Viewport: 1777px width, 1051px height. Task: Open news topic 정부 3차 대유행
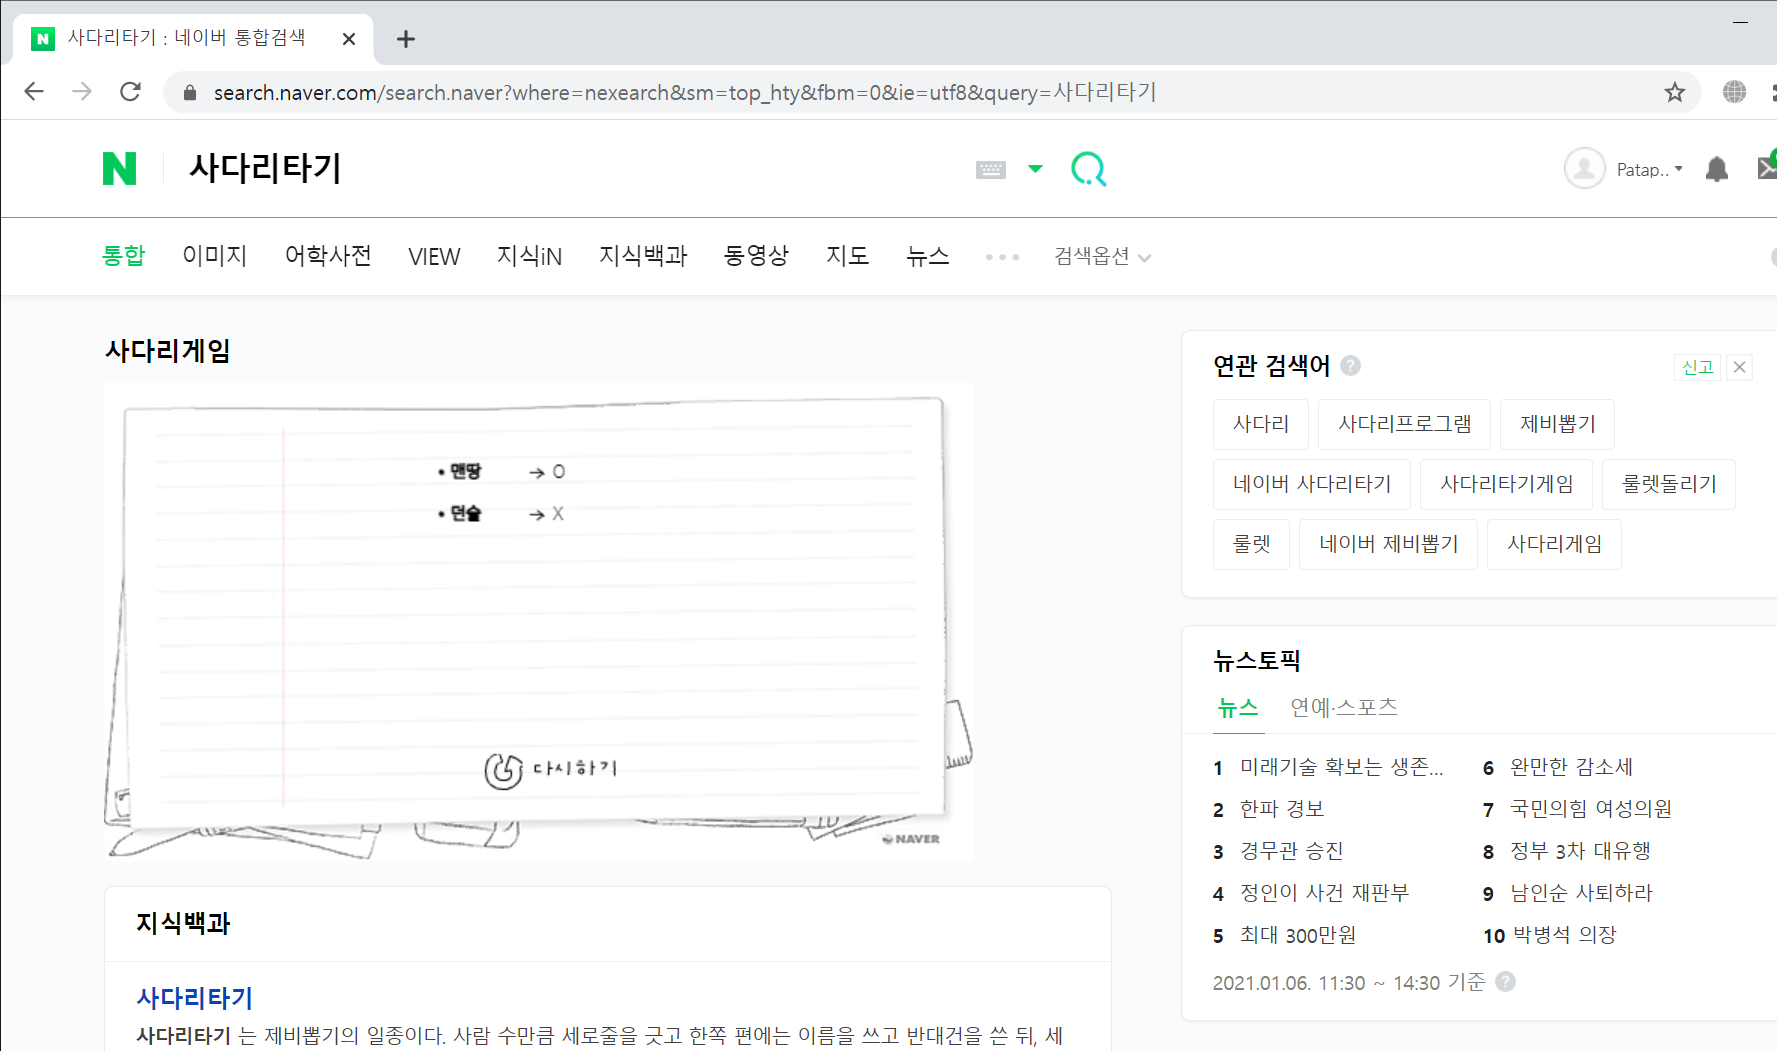[1579, 851]
